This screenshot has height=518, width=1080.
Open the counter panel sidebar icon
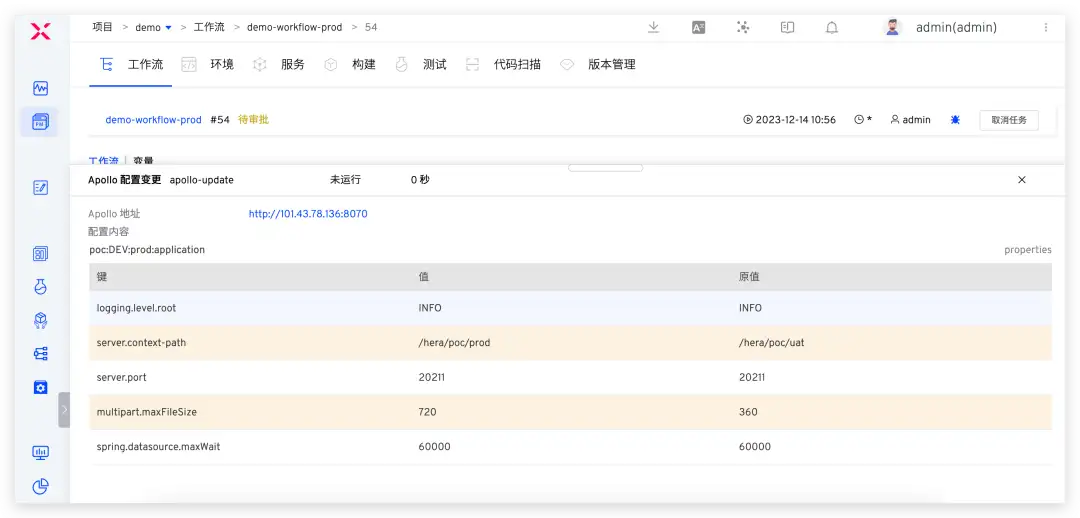41,253
